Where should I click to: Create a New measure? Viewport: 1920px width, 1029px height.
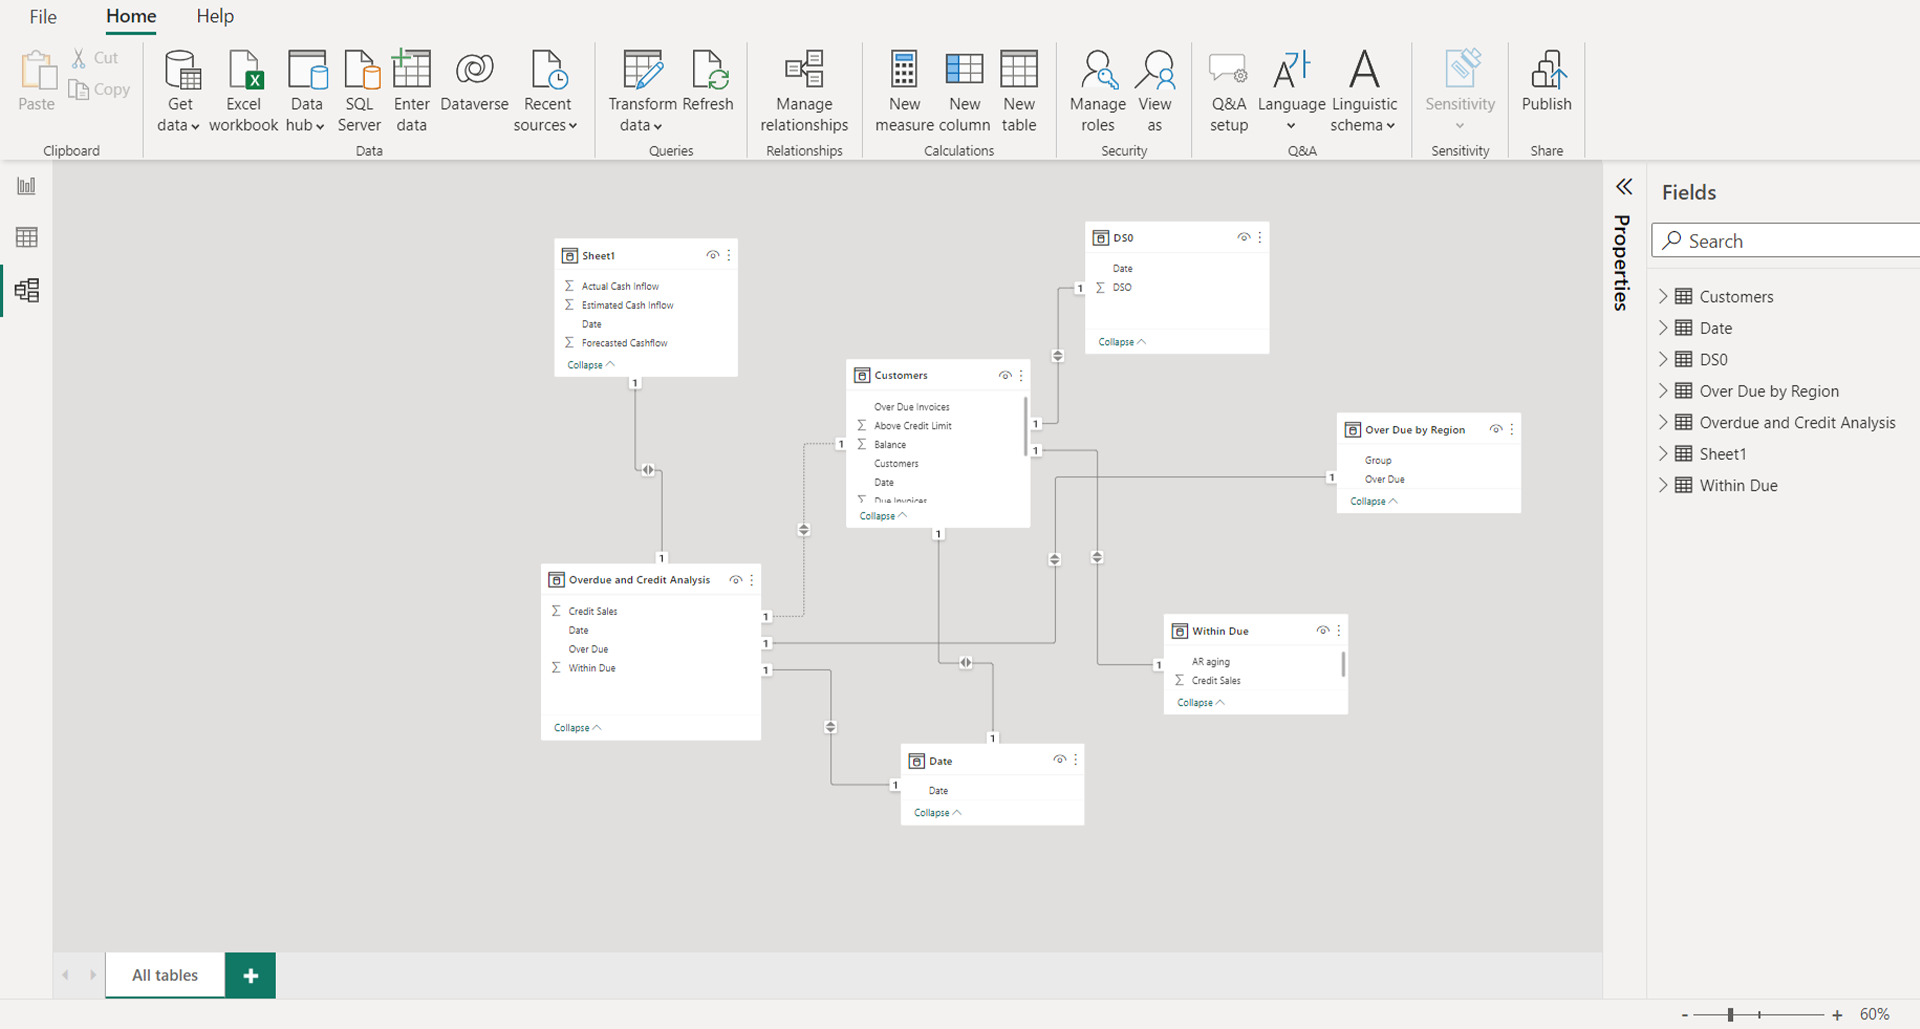(x=904, y=91)
